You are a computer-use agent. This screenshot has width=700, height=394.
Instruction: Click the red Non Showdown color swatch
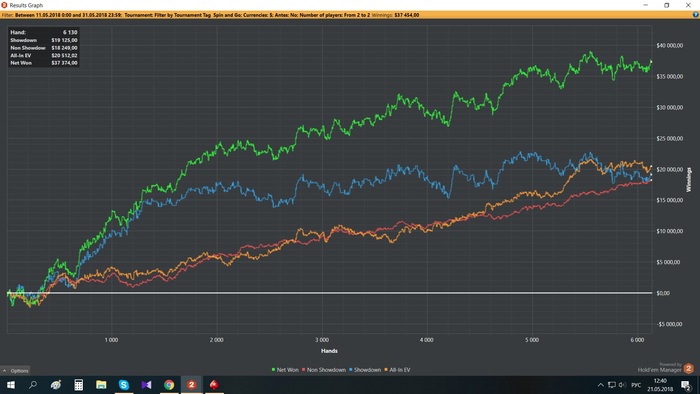[x=304, y=369]
